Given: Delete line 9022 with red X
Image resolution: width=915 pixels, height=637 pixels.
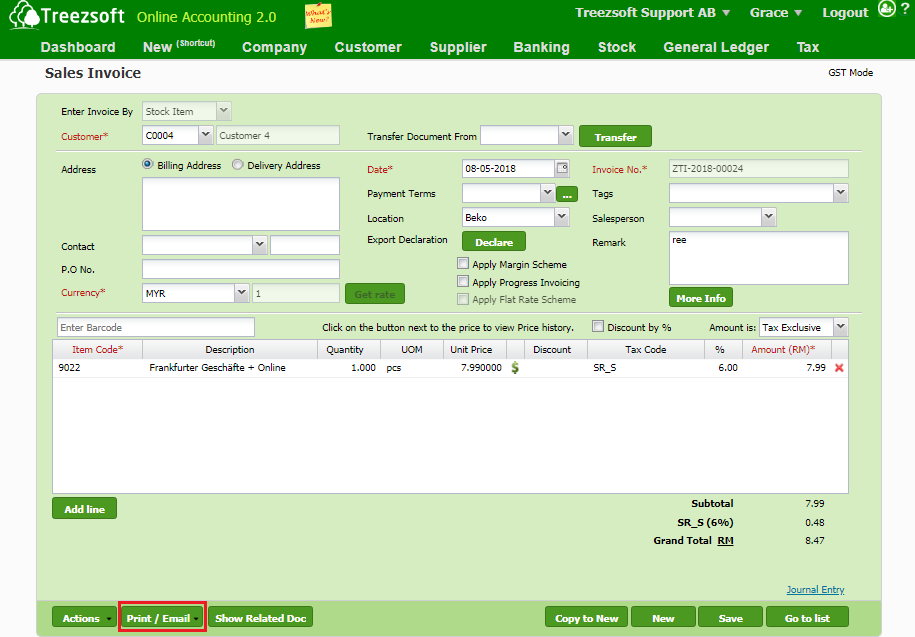Looking at the screenshot, I should tap(839, 368).
